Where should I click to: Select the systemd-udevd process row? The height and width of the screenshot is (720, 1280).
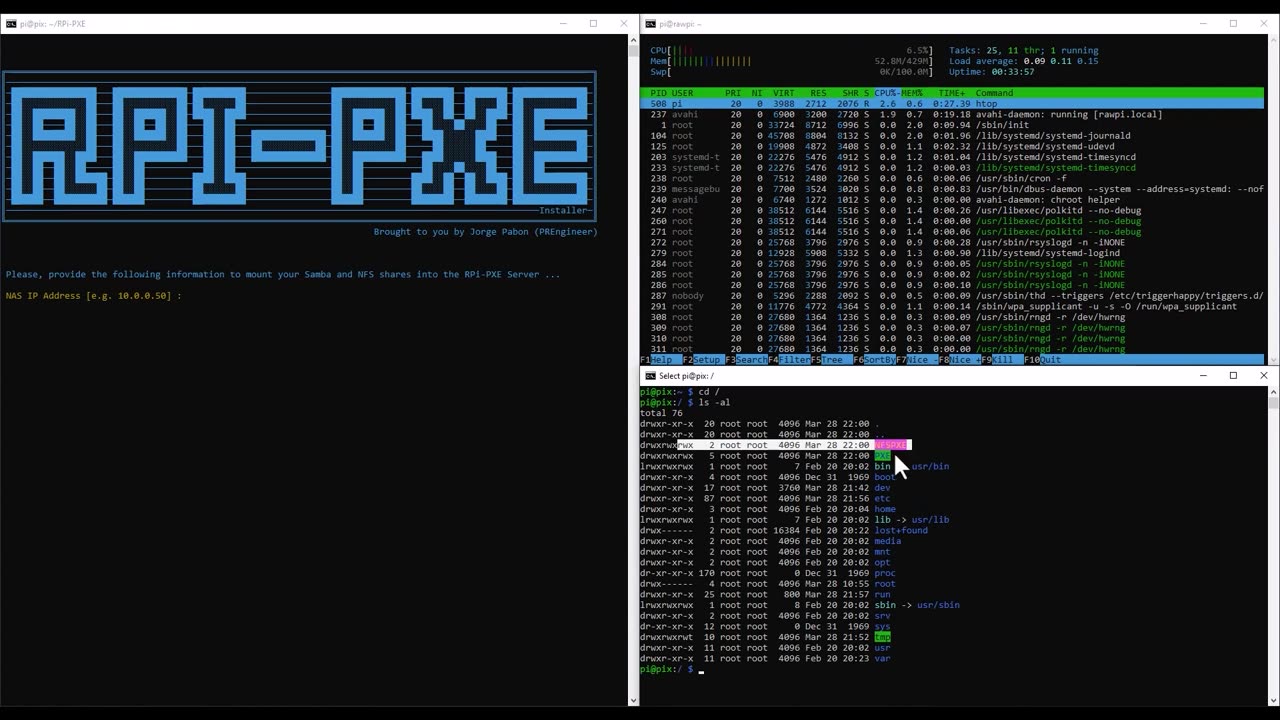[951, 147]
